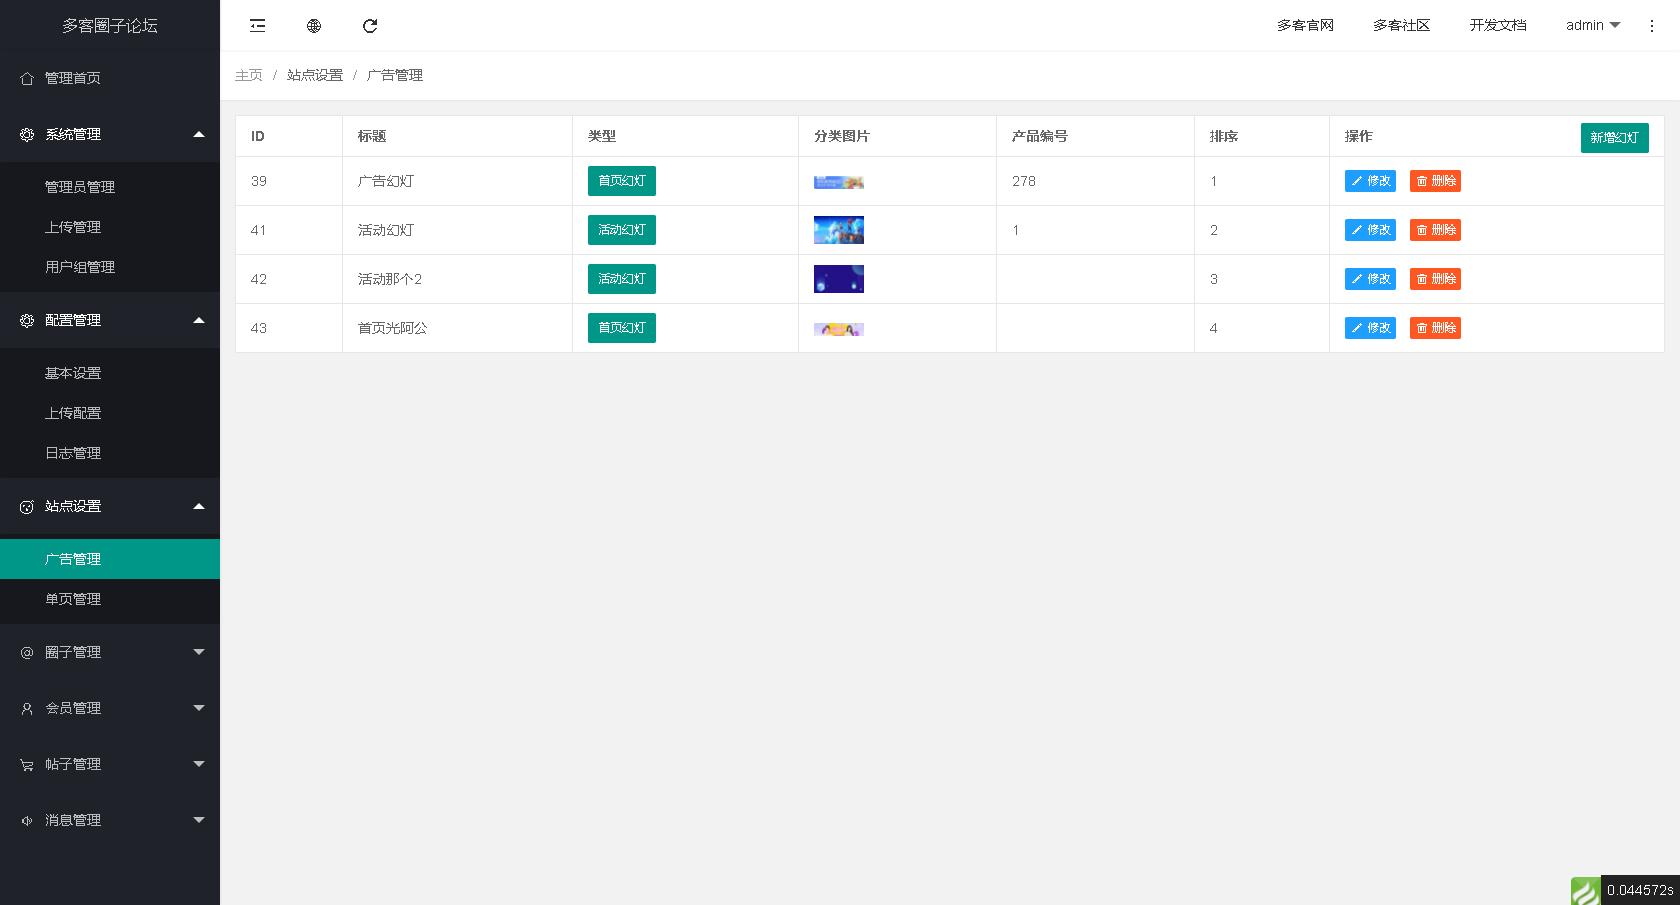
Task: Edit the 活动那个2 row with 修改
Action: coord(1370,279)
